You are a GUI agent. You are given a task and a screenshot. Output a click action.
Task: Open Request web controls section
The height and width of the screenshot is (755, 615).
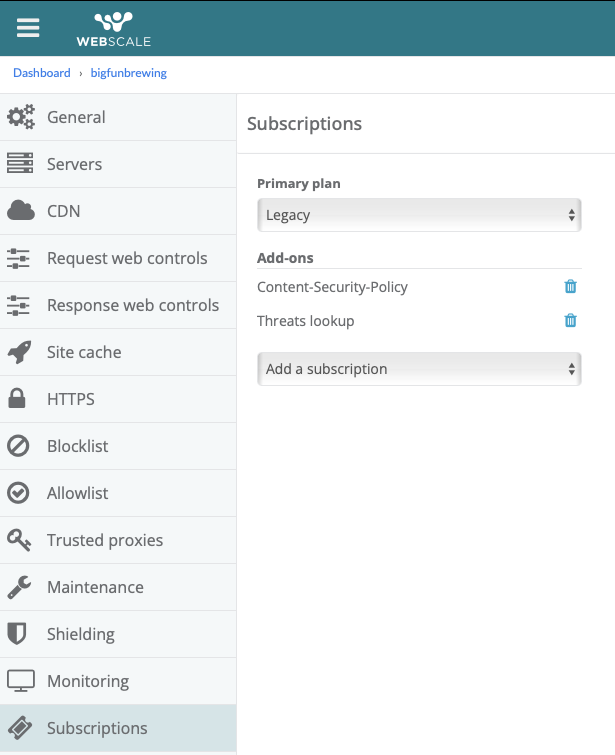(x=127, y=258)
